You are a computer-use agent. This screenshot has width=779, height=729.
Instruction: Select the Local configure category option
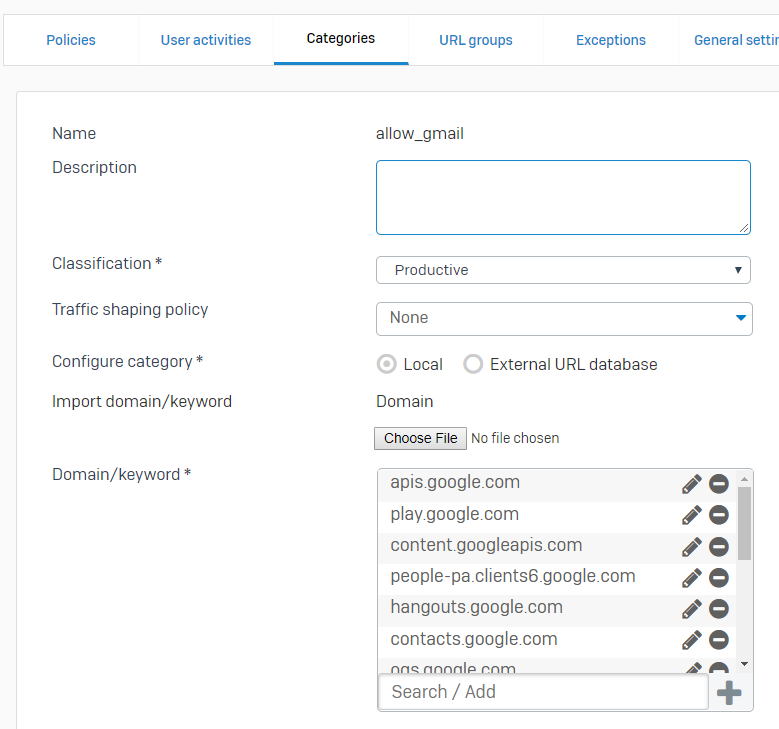386,364
